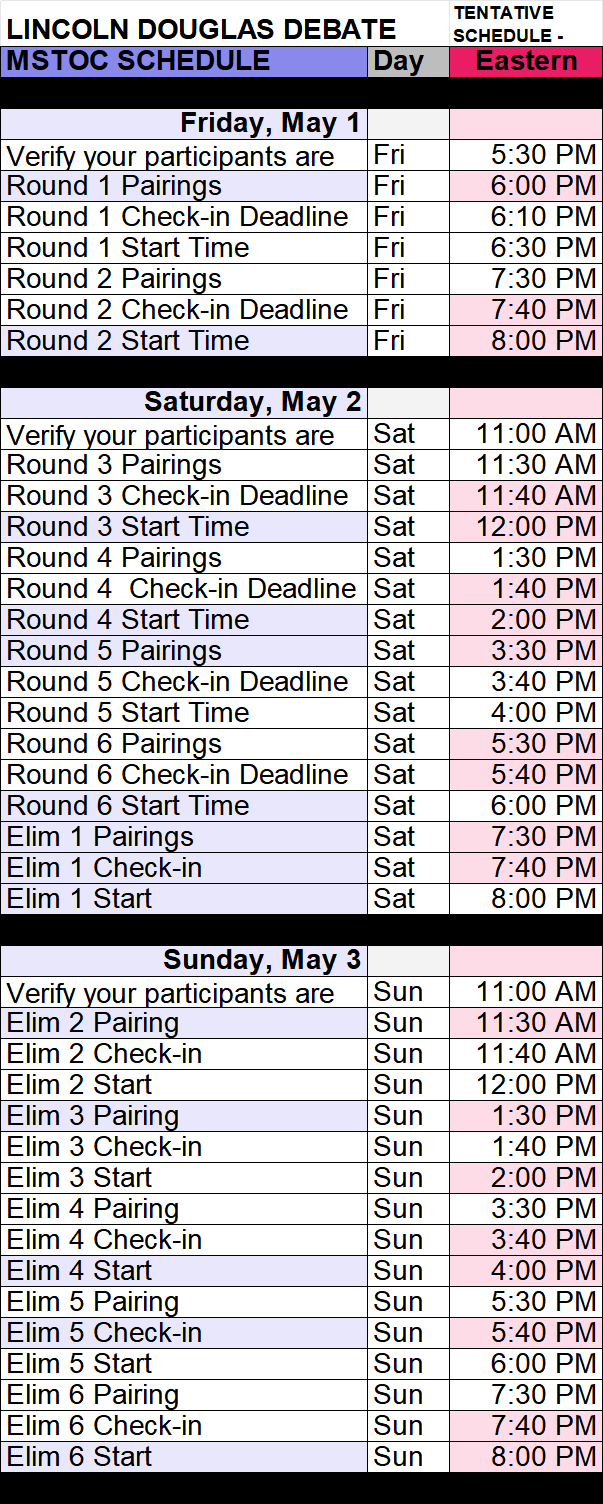603x1504 pixels.
Task: Select the Day column header cell
Action: pos(408,61)
